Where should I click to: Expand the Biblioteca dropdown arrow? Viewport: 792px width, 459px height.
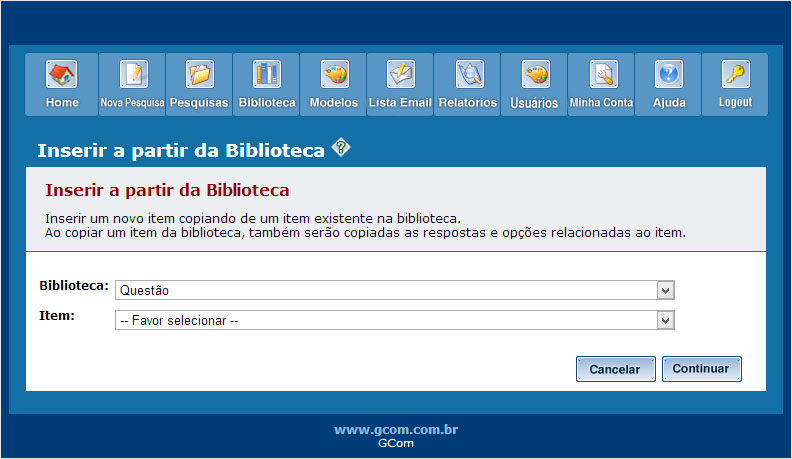point(665,290)
